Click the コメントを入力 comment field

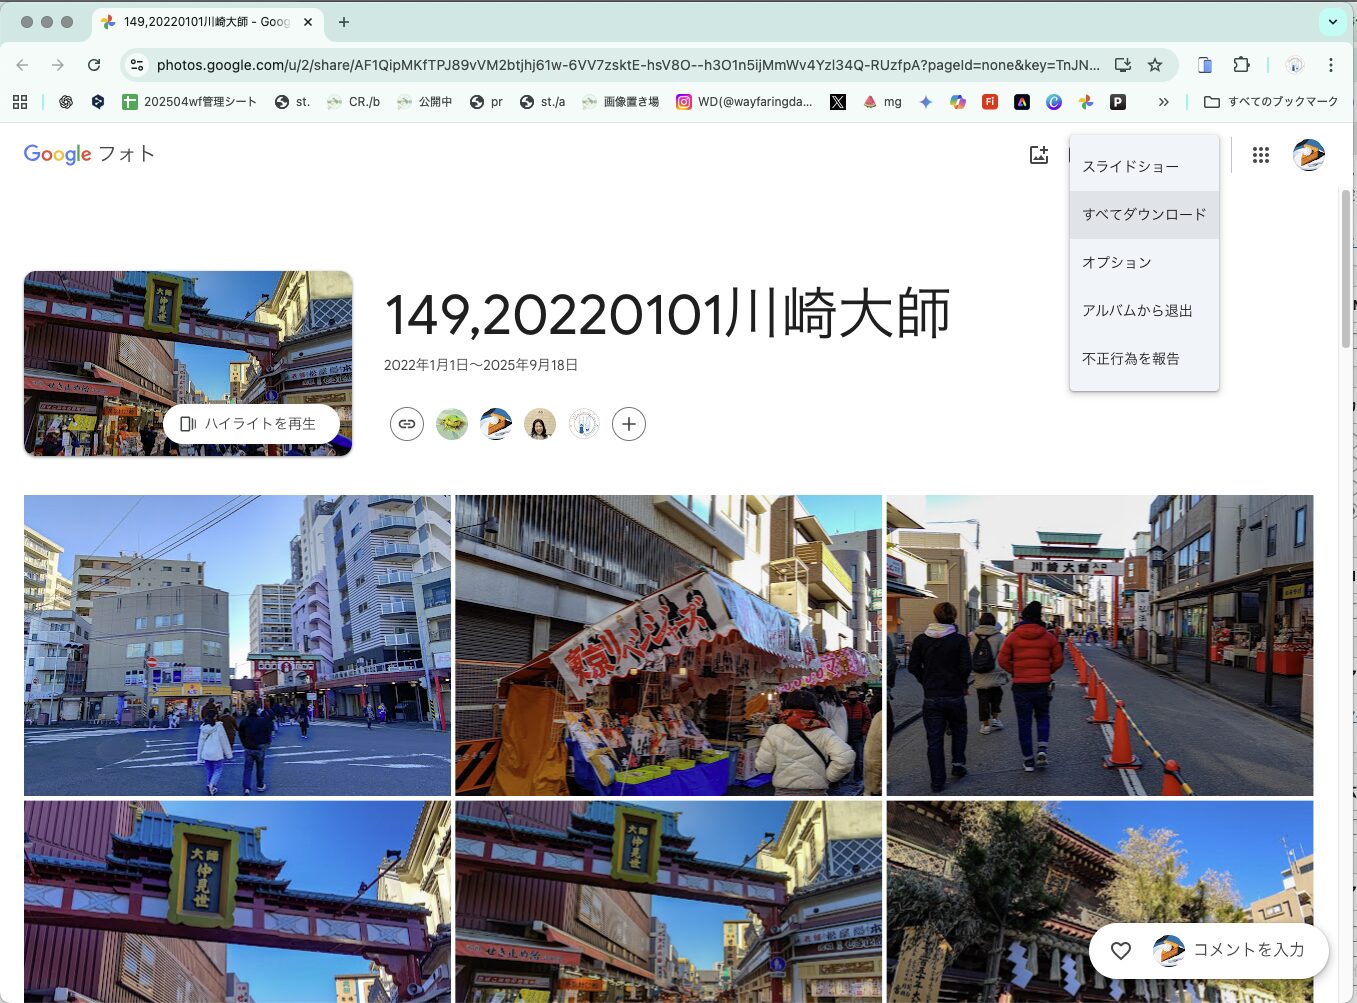pyautogui.click(x=1248, y=950)
